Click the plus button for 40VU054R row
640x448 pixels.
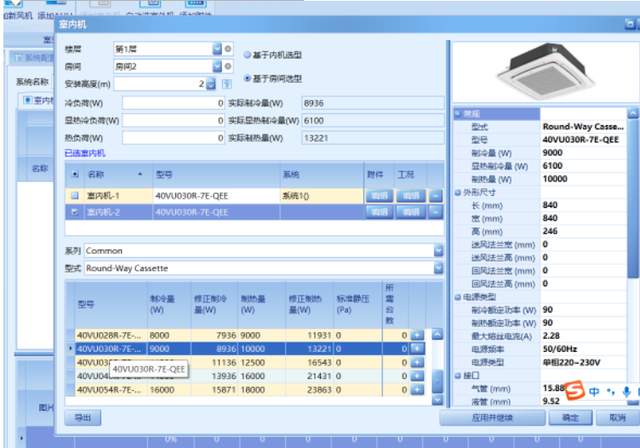click(417, 389)
